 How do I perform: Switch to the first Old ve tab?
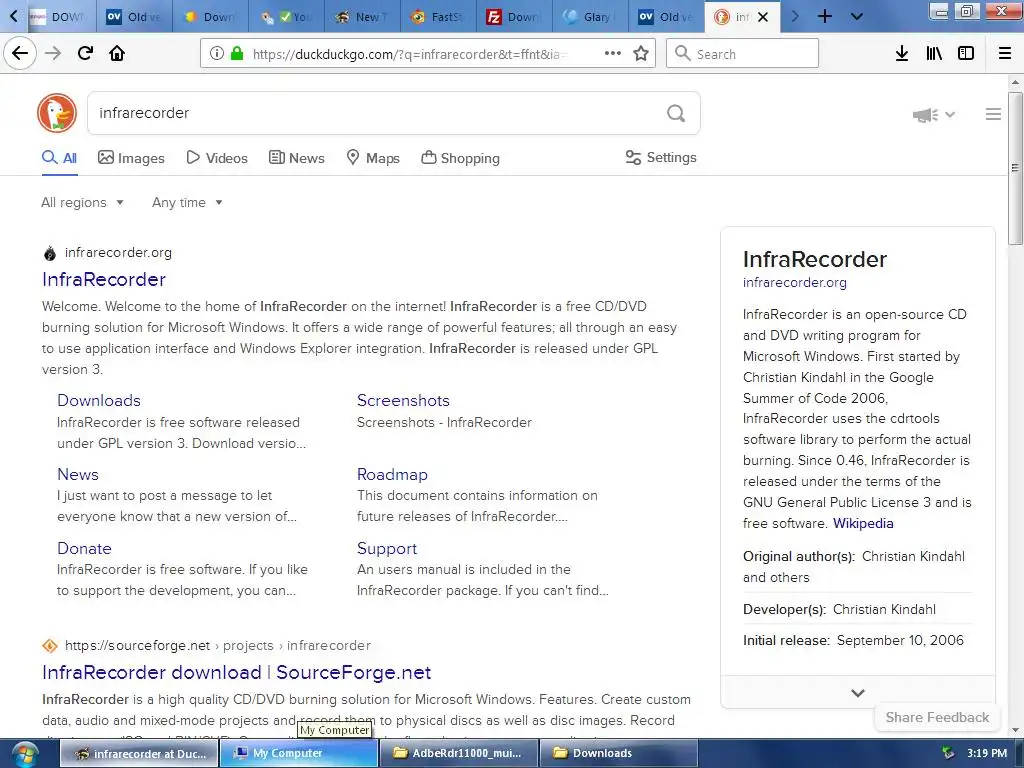(x=133, y=17)
